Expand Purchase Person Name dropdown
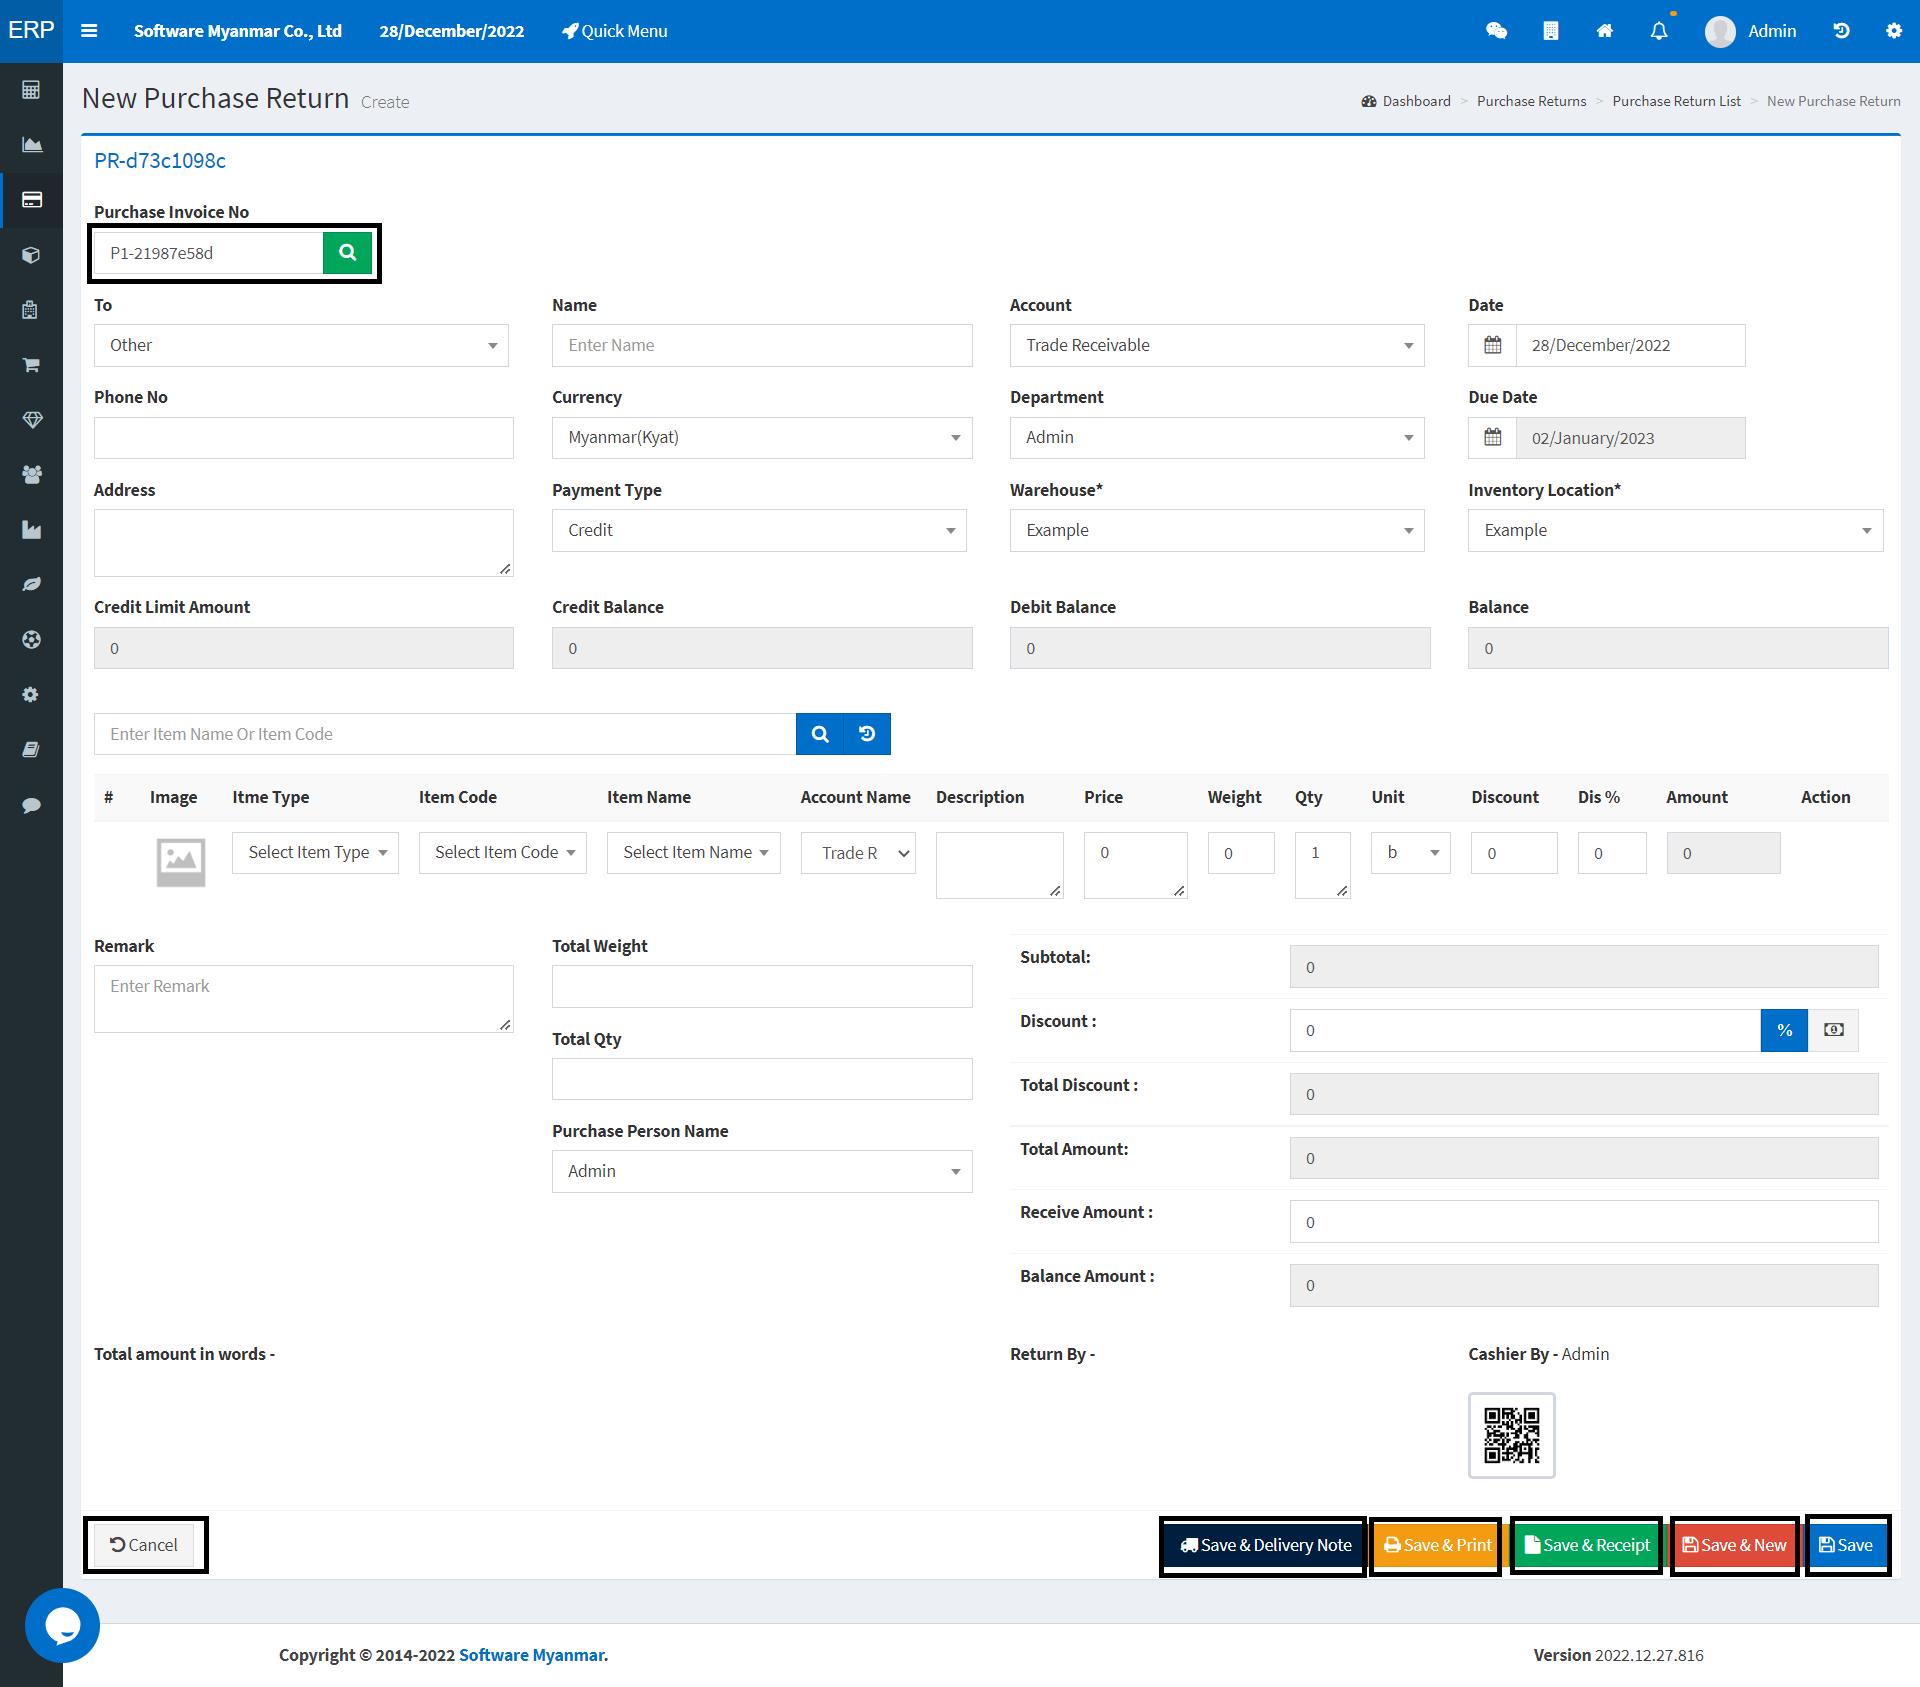1920x1687 pixels. click(x=762, y=1171)
